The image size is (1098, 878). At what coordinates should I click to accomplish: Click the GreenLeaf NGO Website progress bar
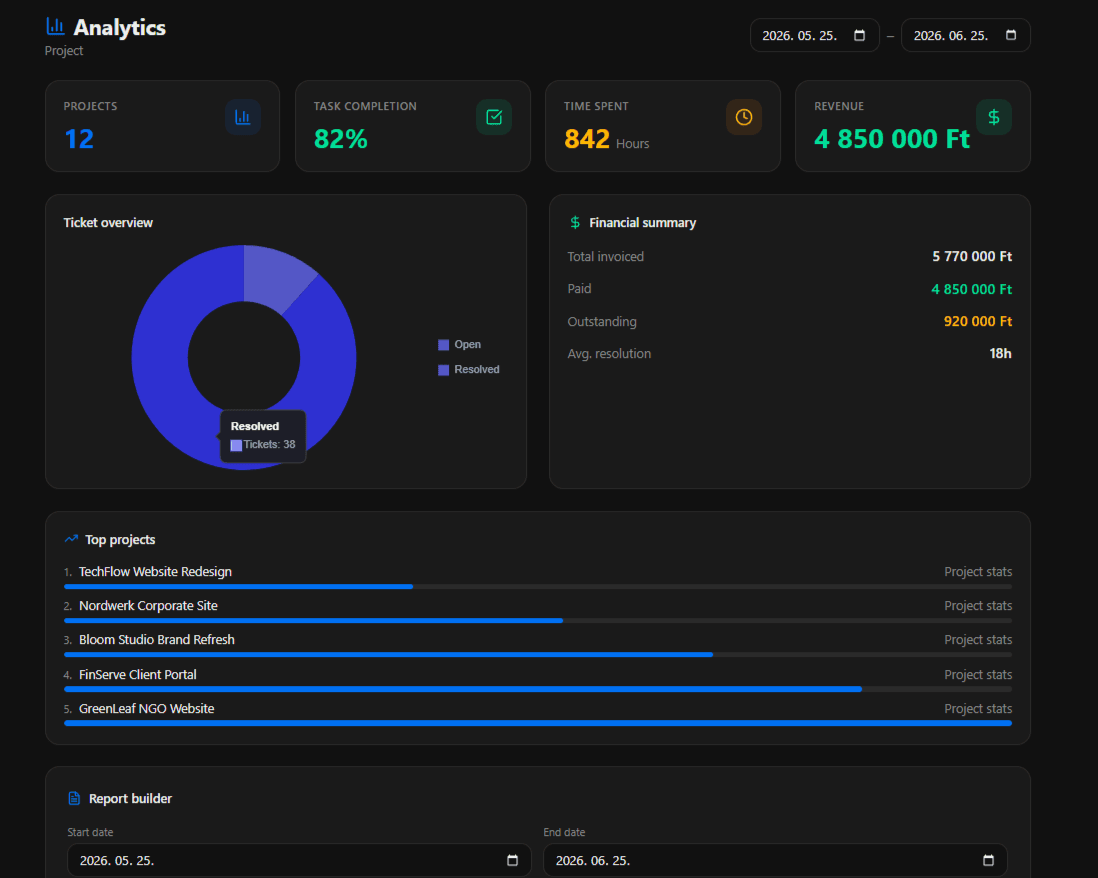pyautogui.click(x=538, y=723)
